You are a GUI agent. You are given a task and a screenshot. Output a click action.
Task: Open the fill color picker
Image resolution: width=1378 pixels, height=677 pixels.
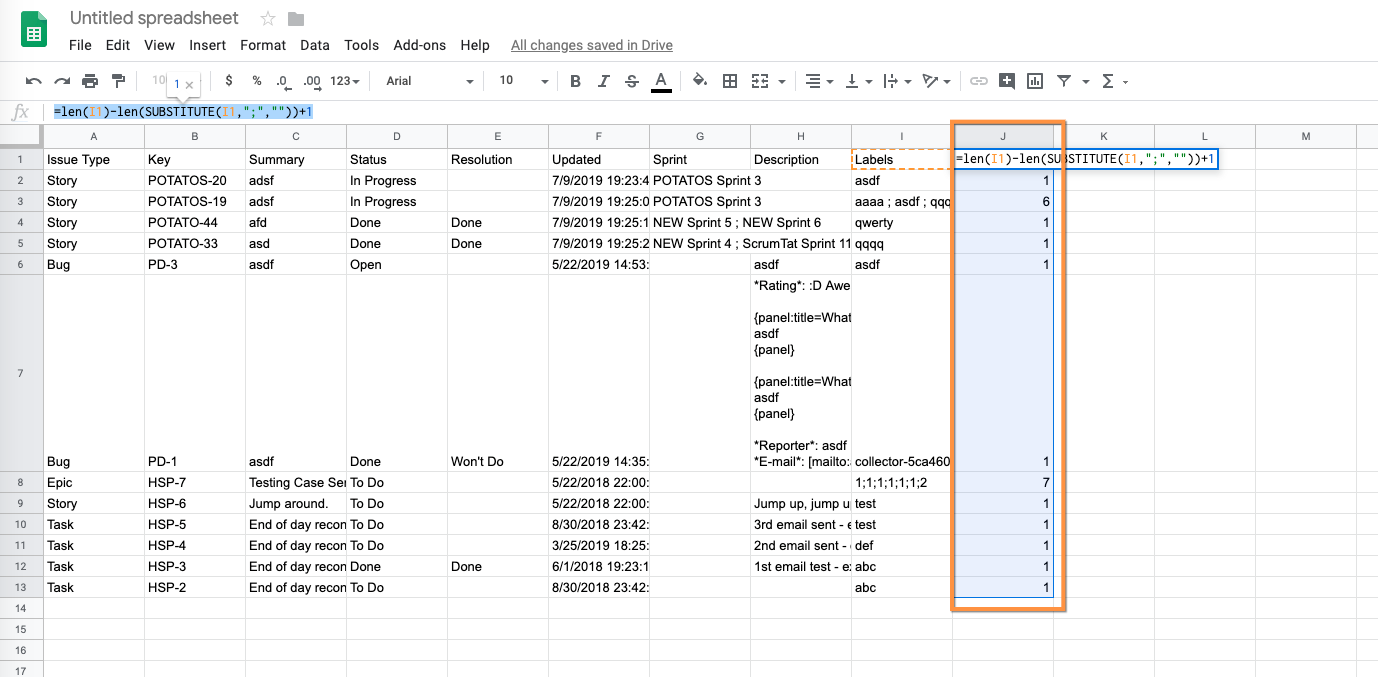click(x=700, y=81)
